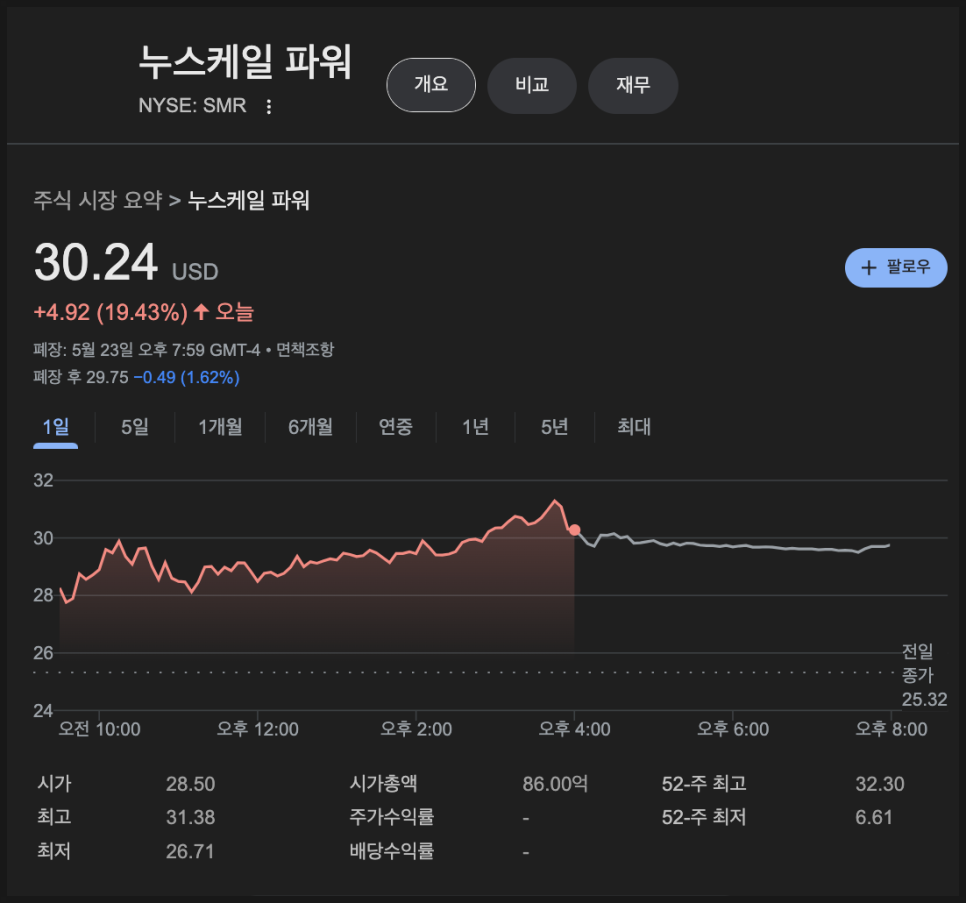This screenshot has height=903, width=966.
Task: Click the 최고 value 31.38
Action: click(x=190, y=817)
